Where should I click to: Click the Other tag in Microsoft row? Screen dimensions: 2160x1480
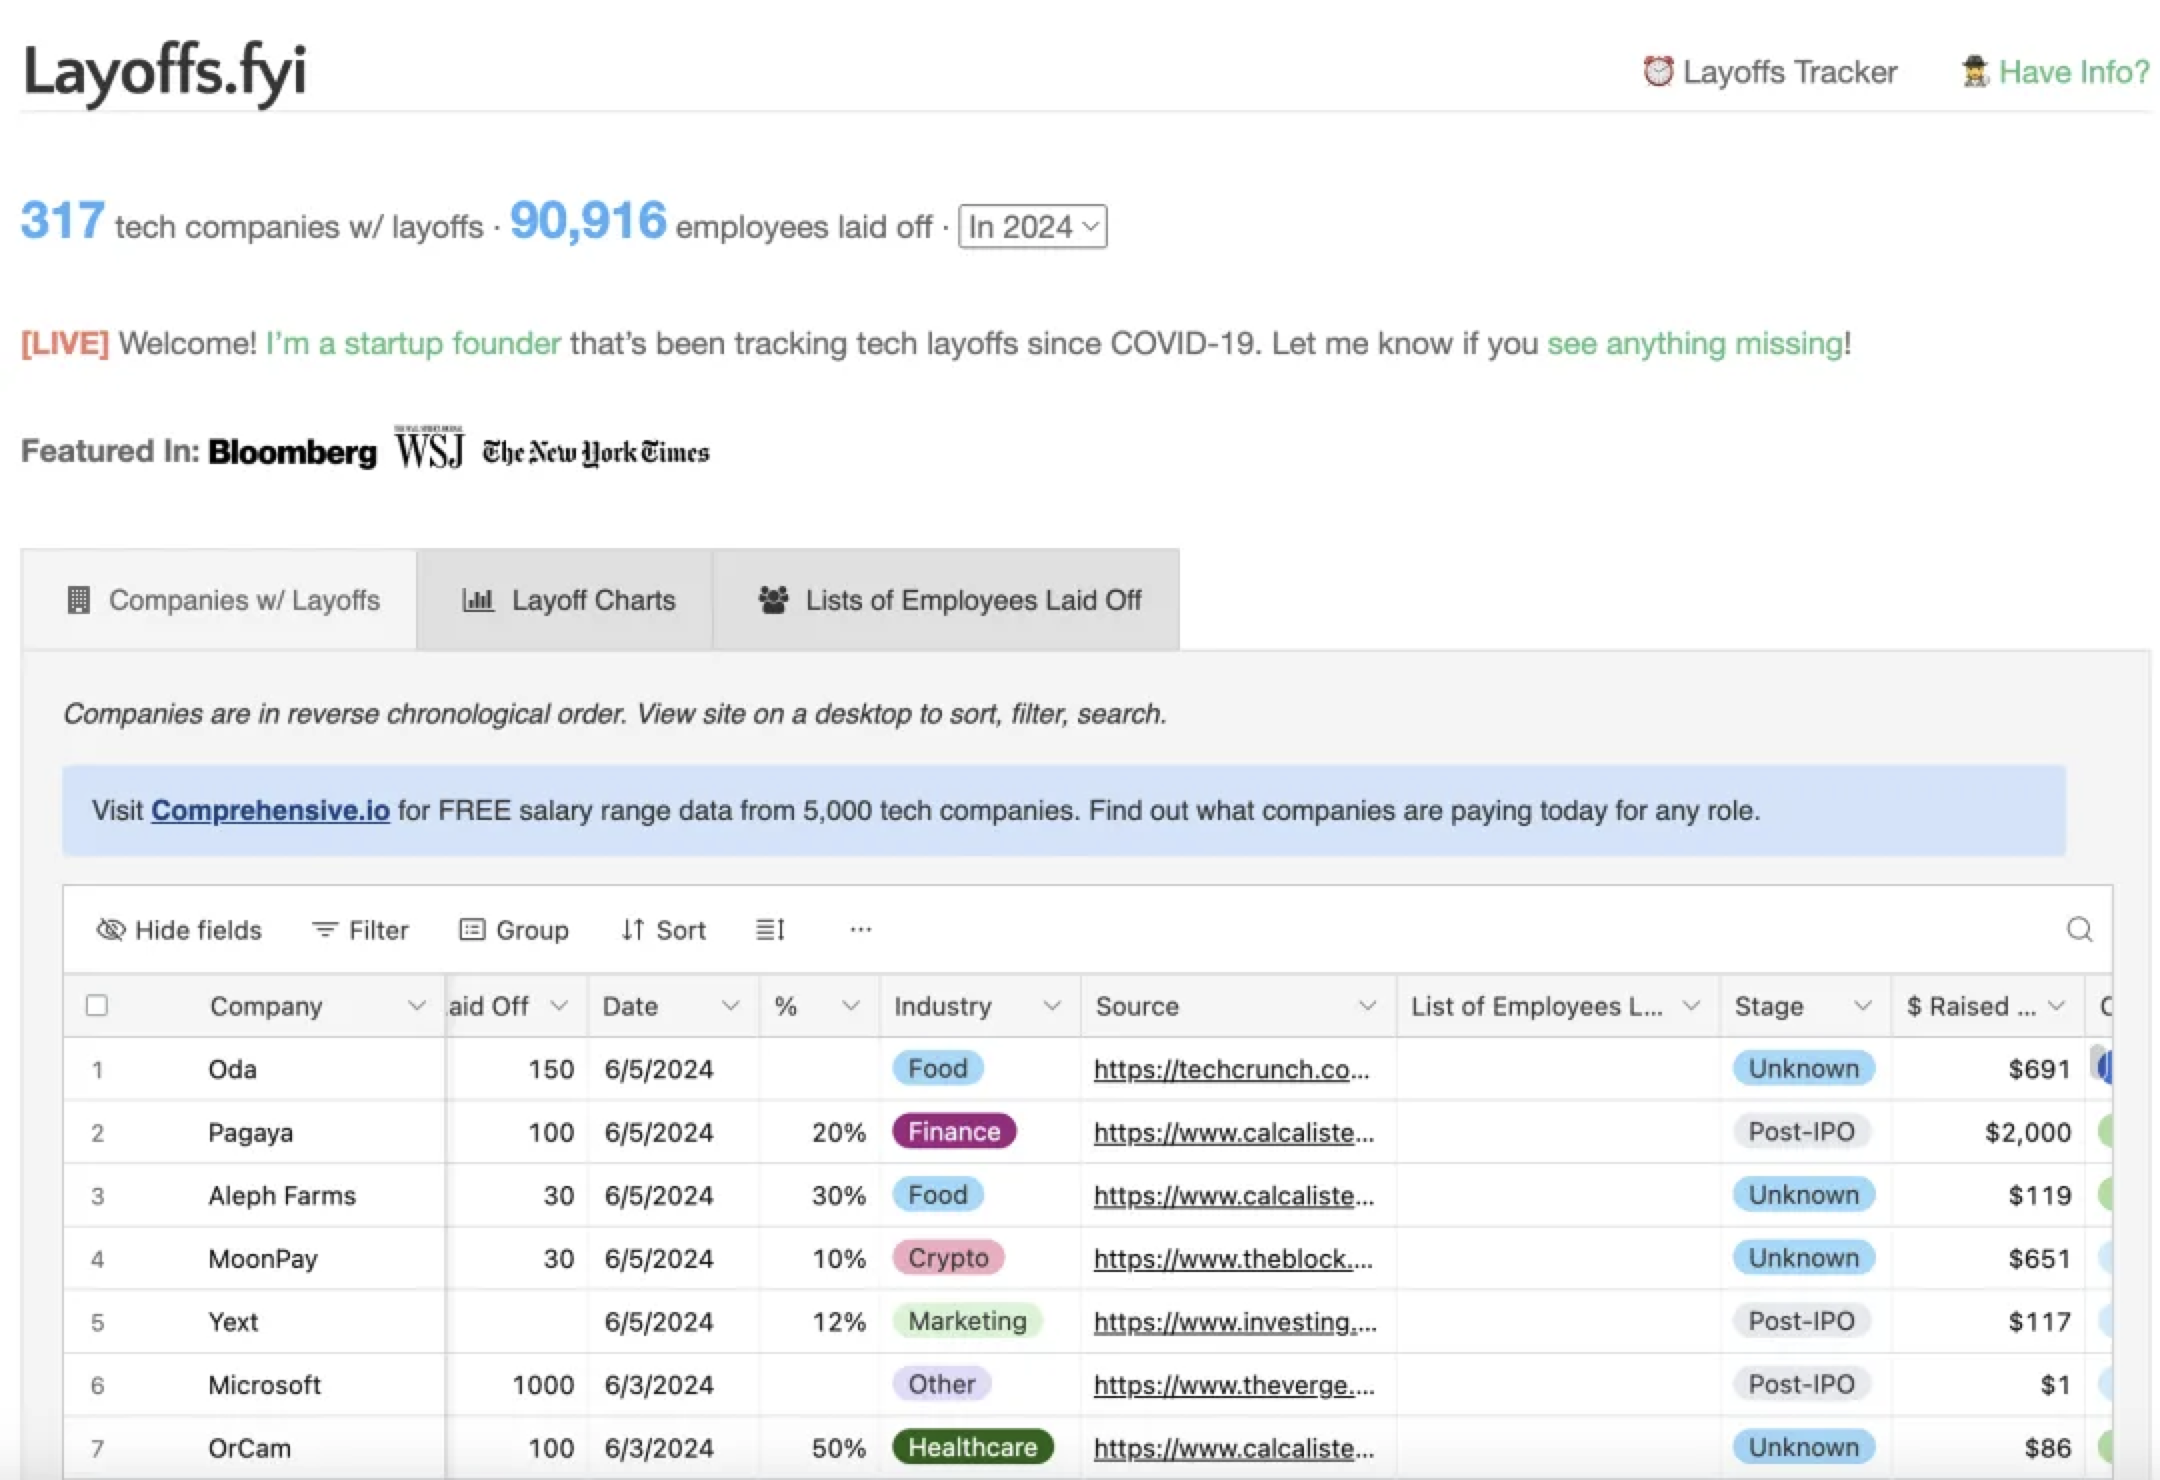coord(941,1384)
